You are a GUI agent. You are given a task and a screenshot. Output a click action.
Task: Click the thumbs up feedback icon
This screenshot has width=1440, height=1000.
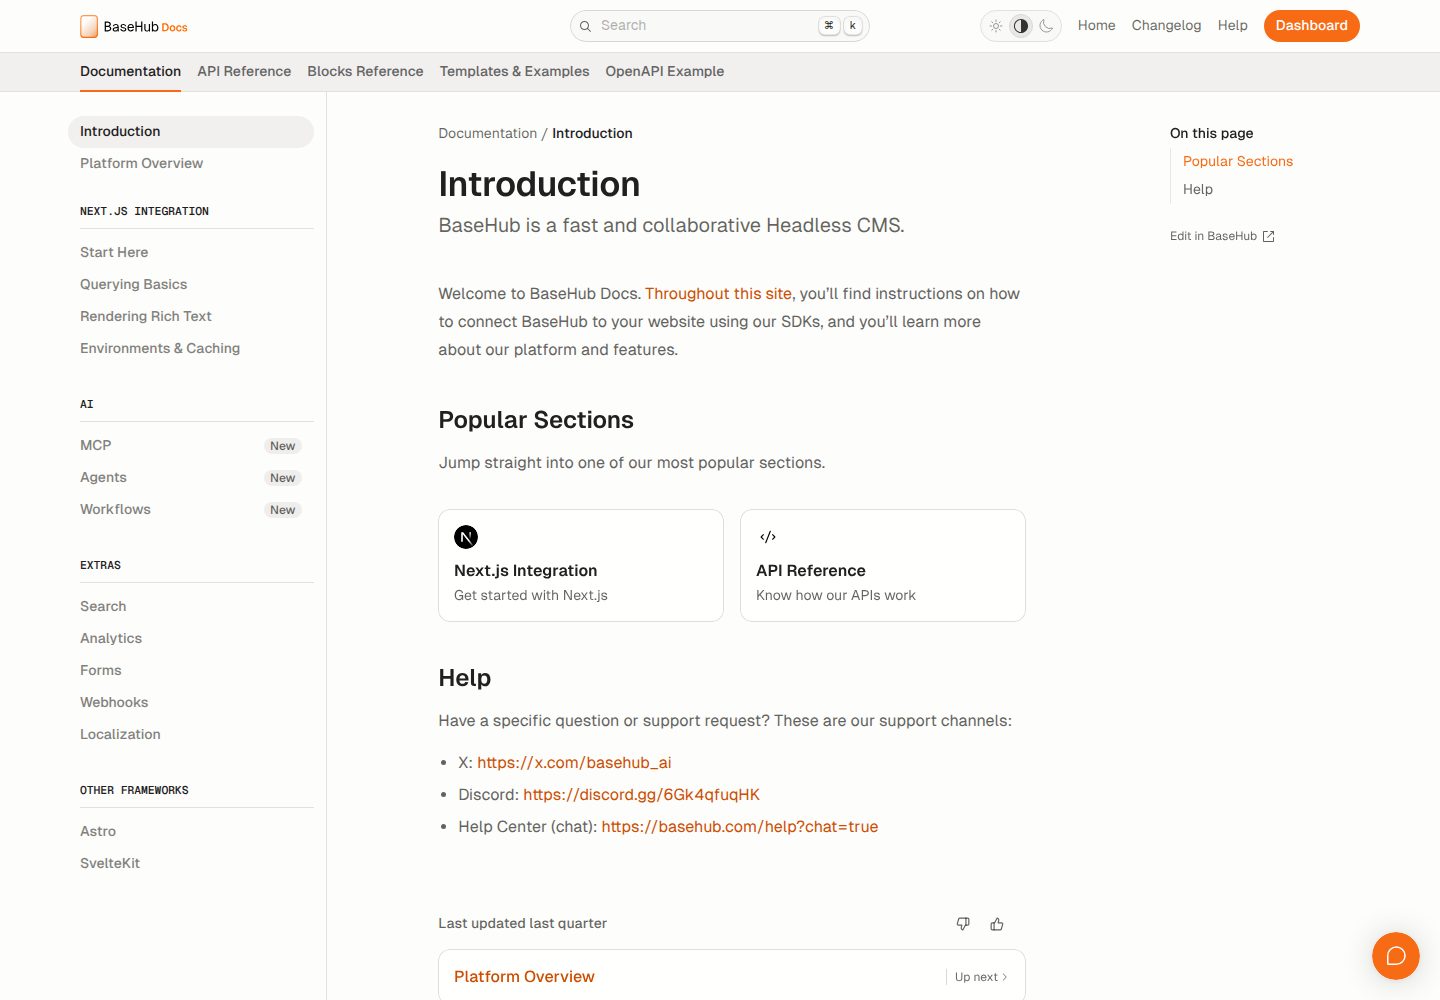coord(997,924)
